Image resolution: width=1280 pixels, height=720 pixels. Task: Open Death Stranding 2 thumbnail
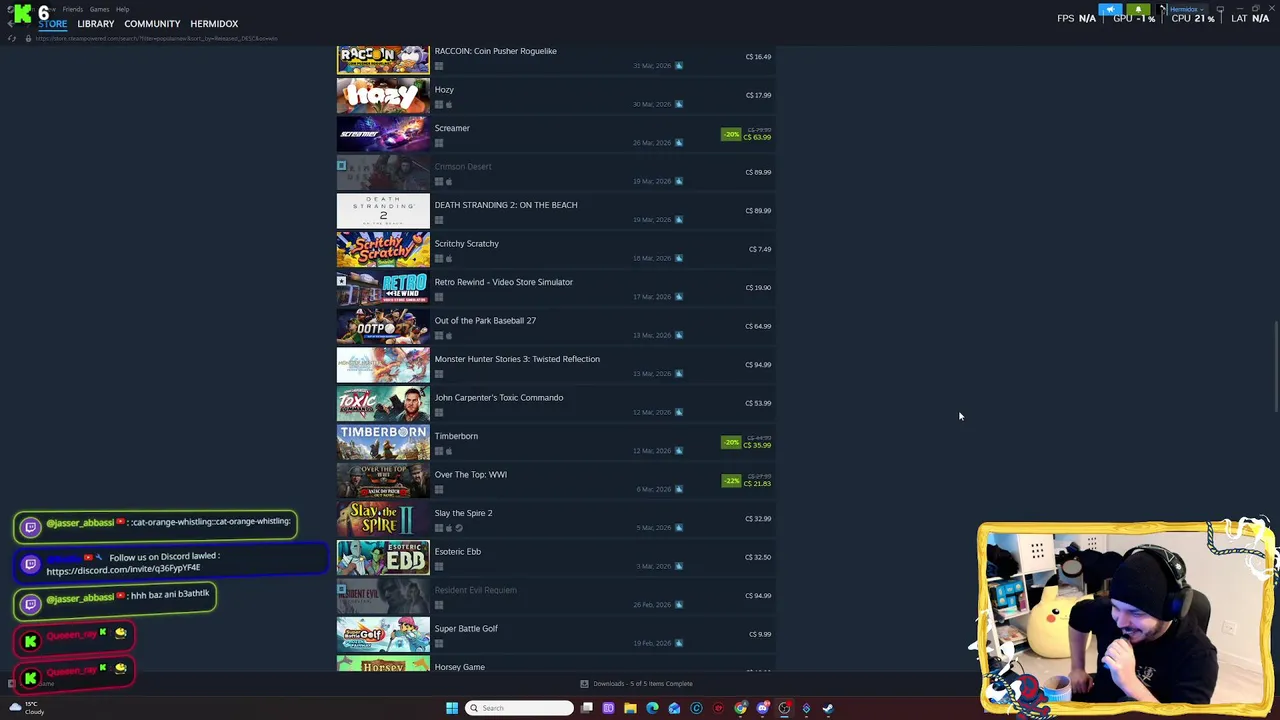[383, 211]
